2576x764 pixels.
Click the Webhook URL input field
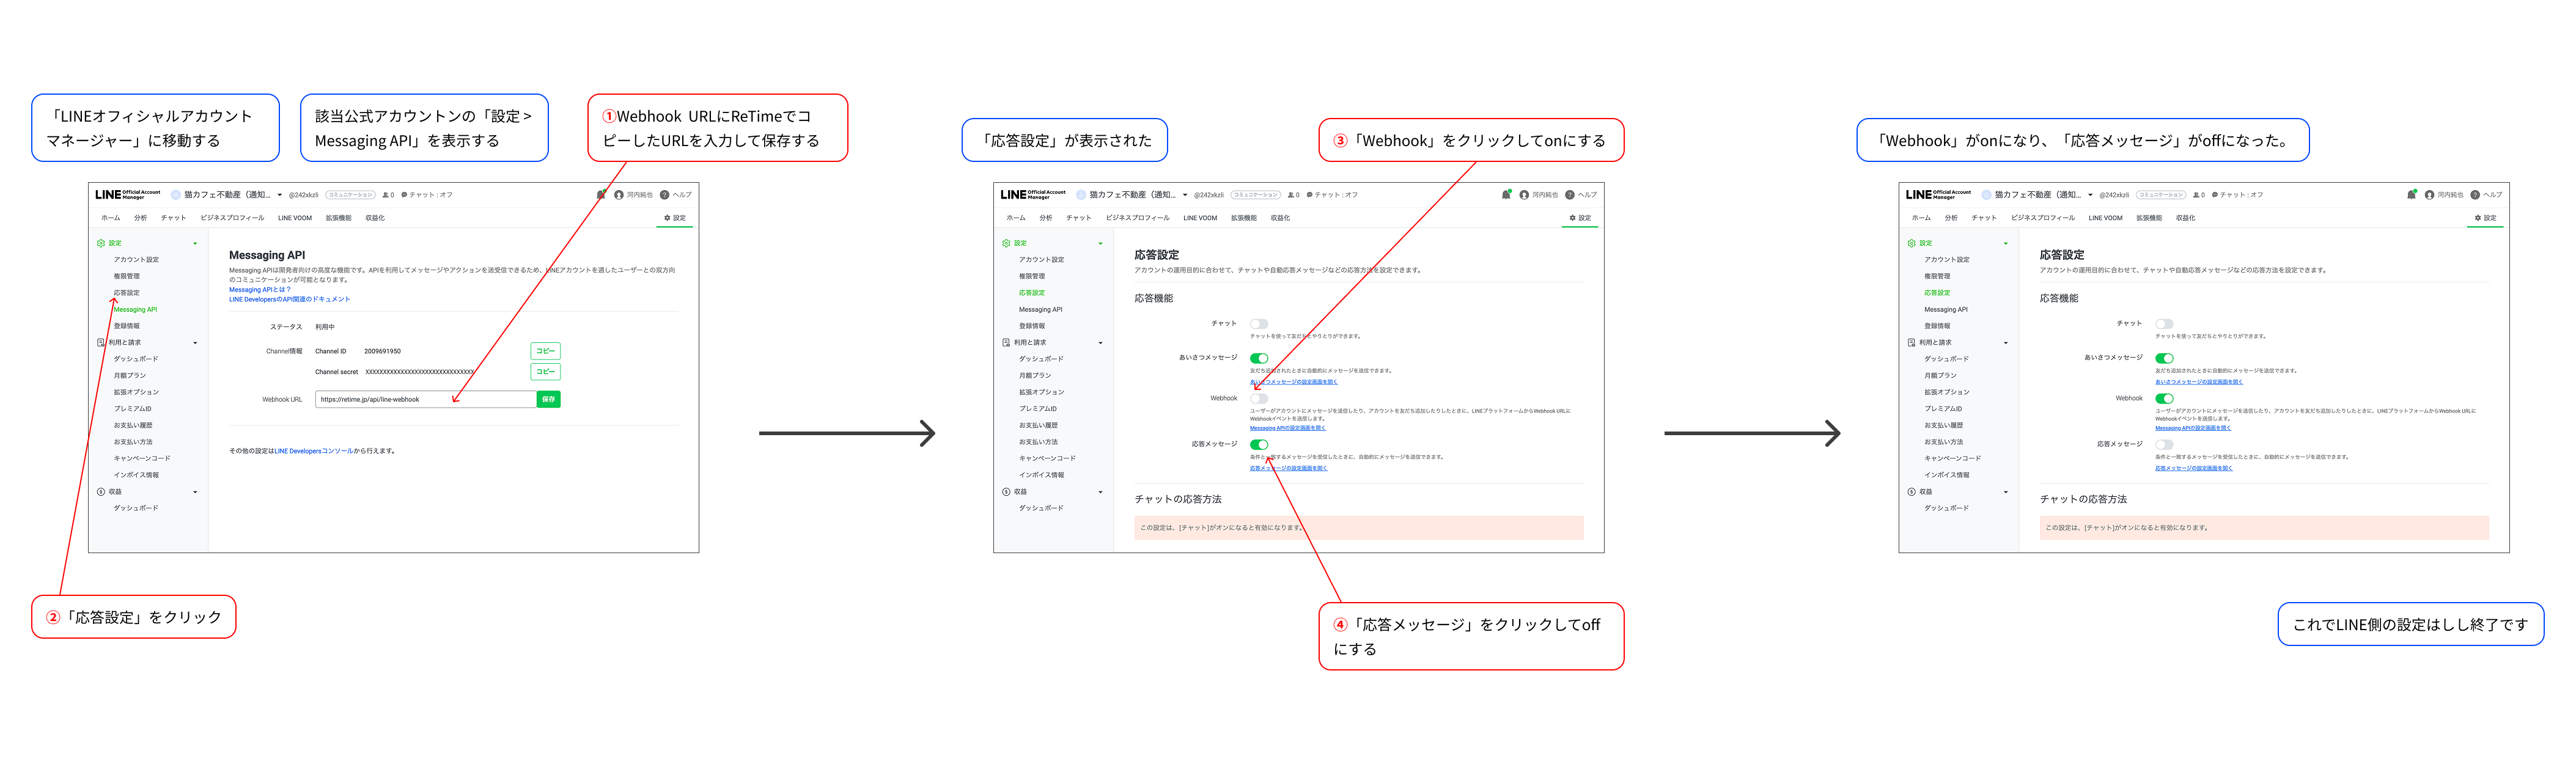(x=426, y=399)
